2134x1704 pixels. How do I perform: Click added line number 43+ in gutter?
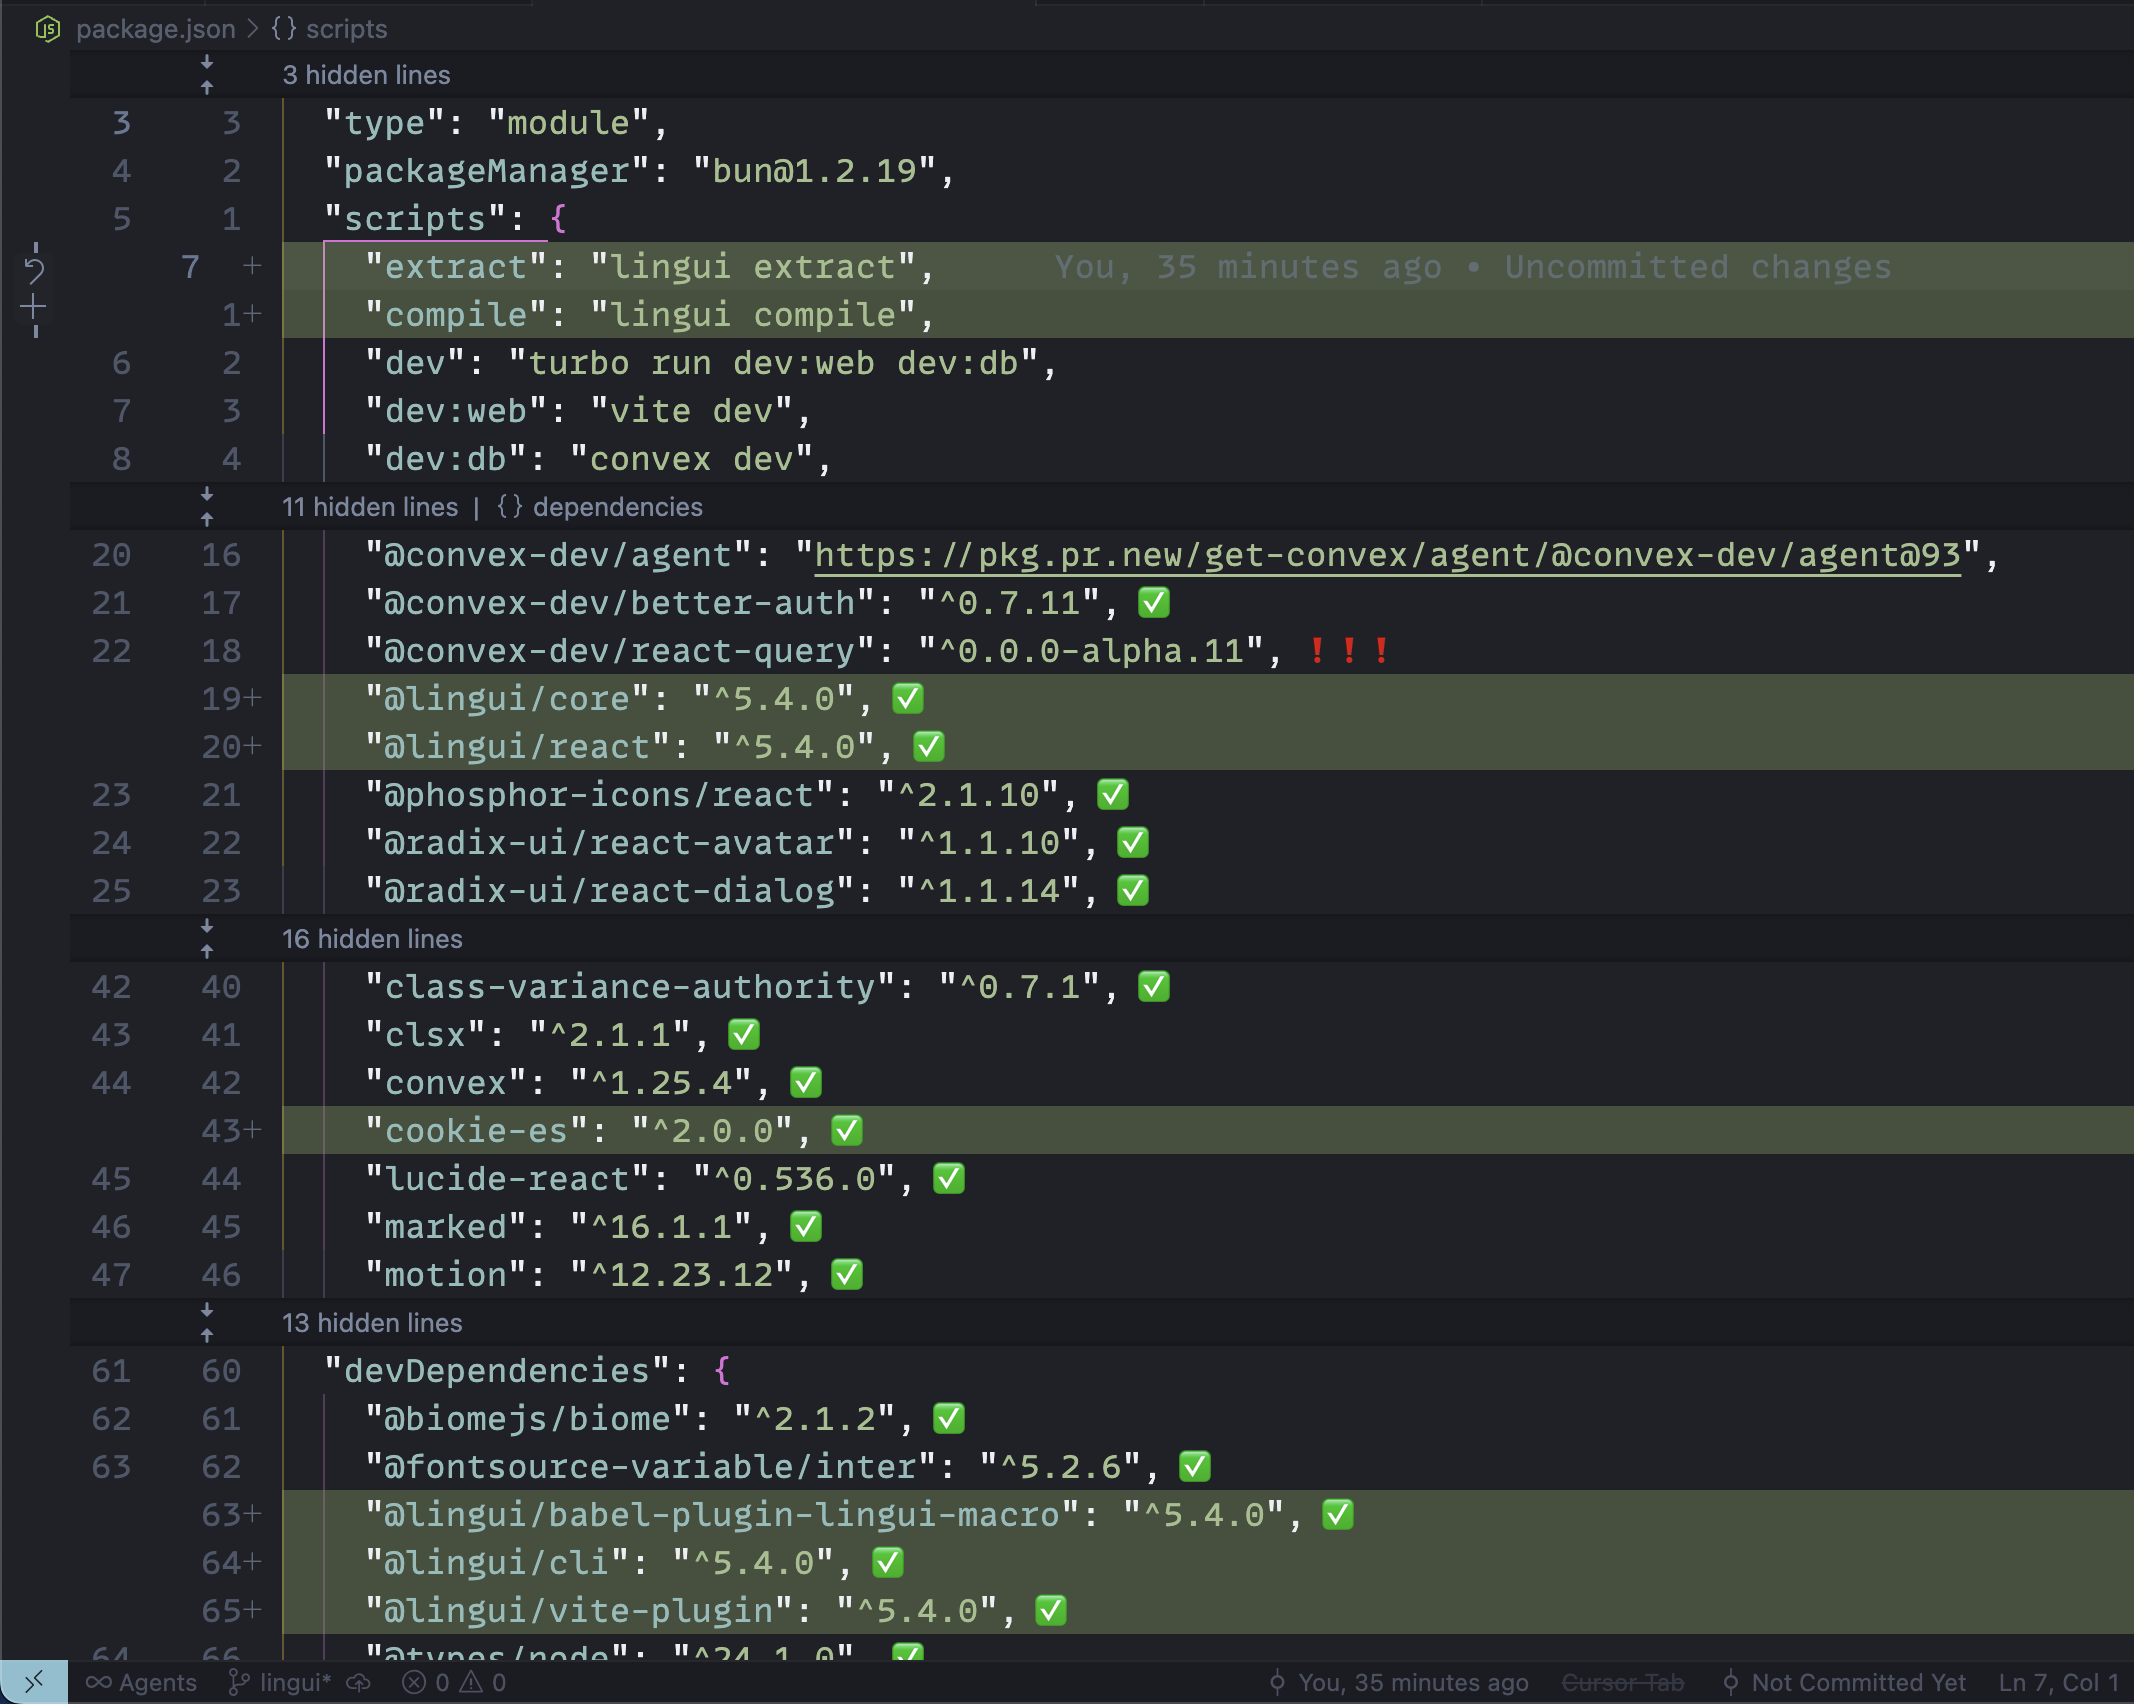click(231, 1131)
